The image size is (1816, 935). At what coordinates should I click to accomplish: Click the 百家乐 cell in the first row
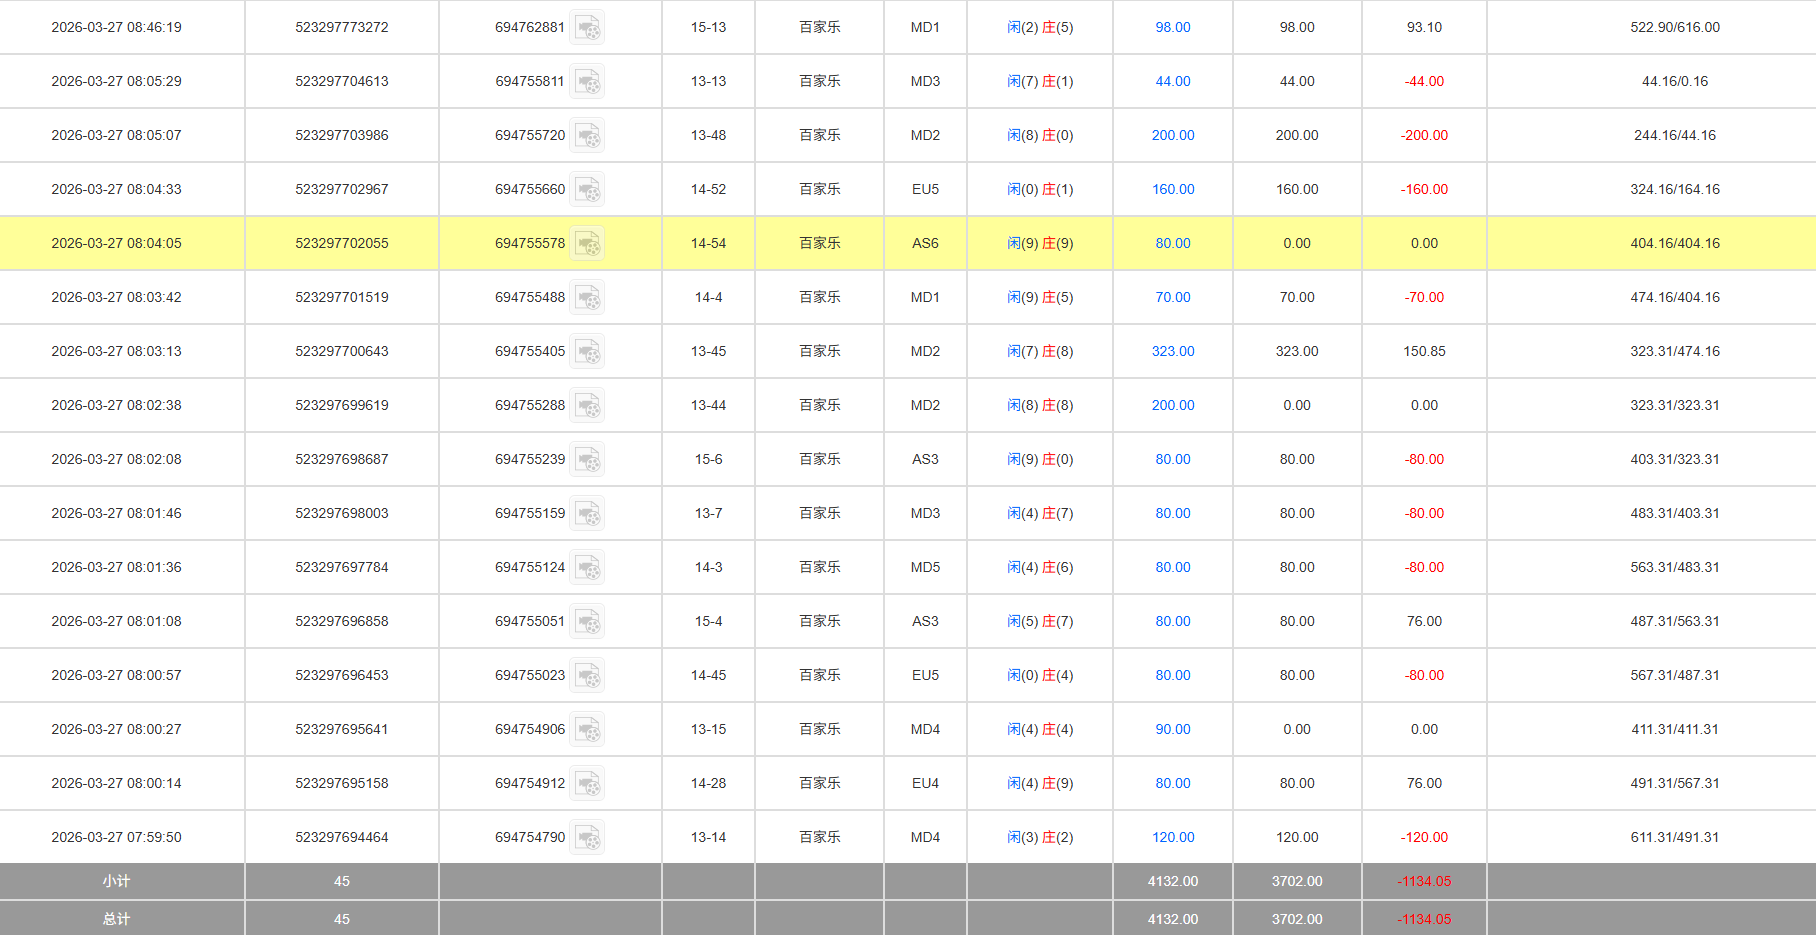click(819, 28)
